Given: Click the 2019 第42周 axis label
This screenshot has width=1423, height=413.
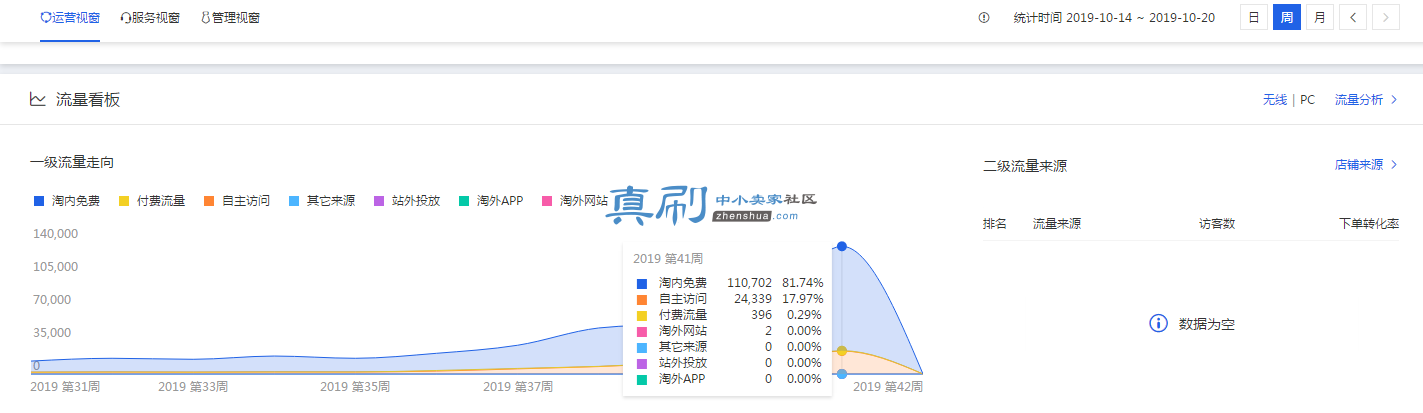Looking at the screenshot, I should click(888, 386).
